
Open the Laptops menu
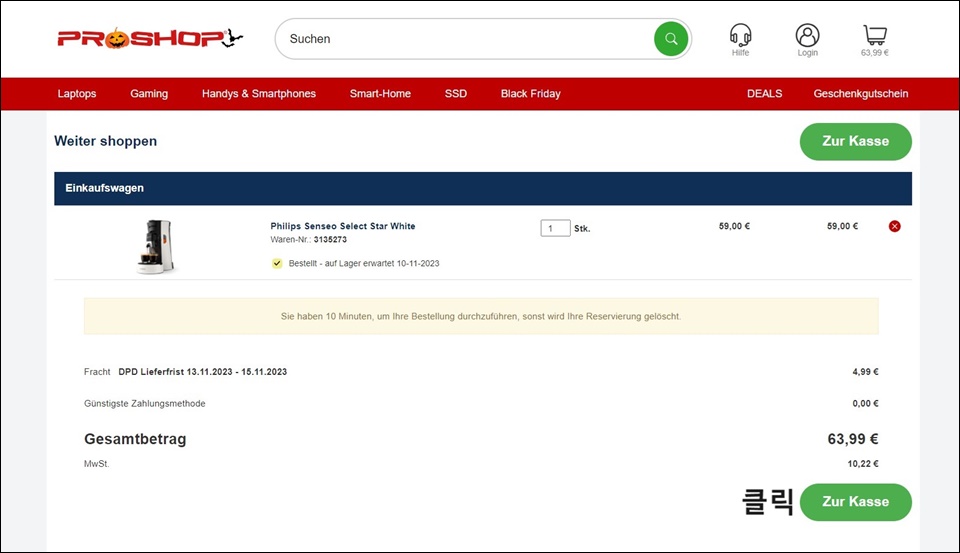click(77, 94)
